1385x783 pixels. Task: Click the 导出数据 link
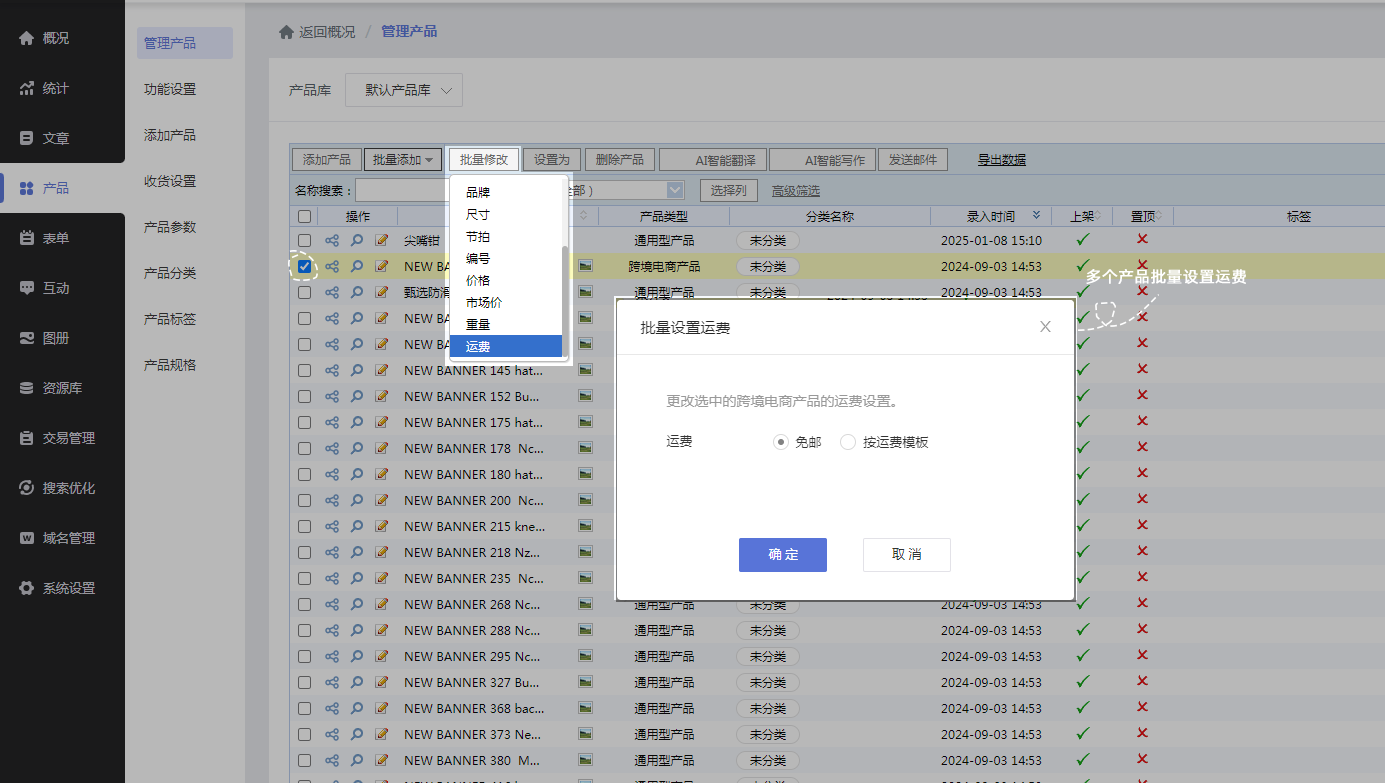(x=1001, y=160)
